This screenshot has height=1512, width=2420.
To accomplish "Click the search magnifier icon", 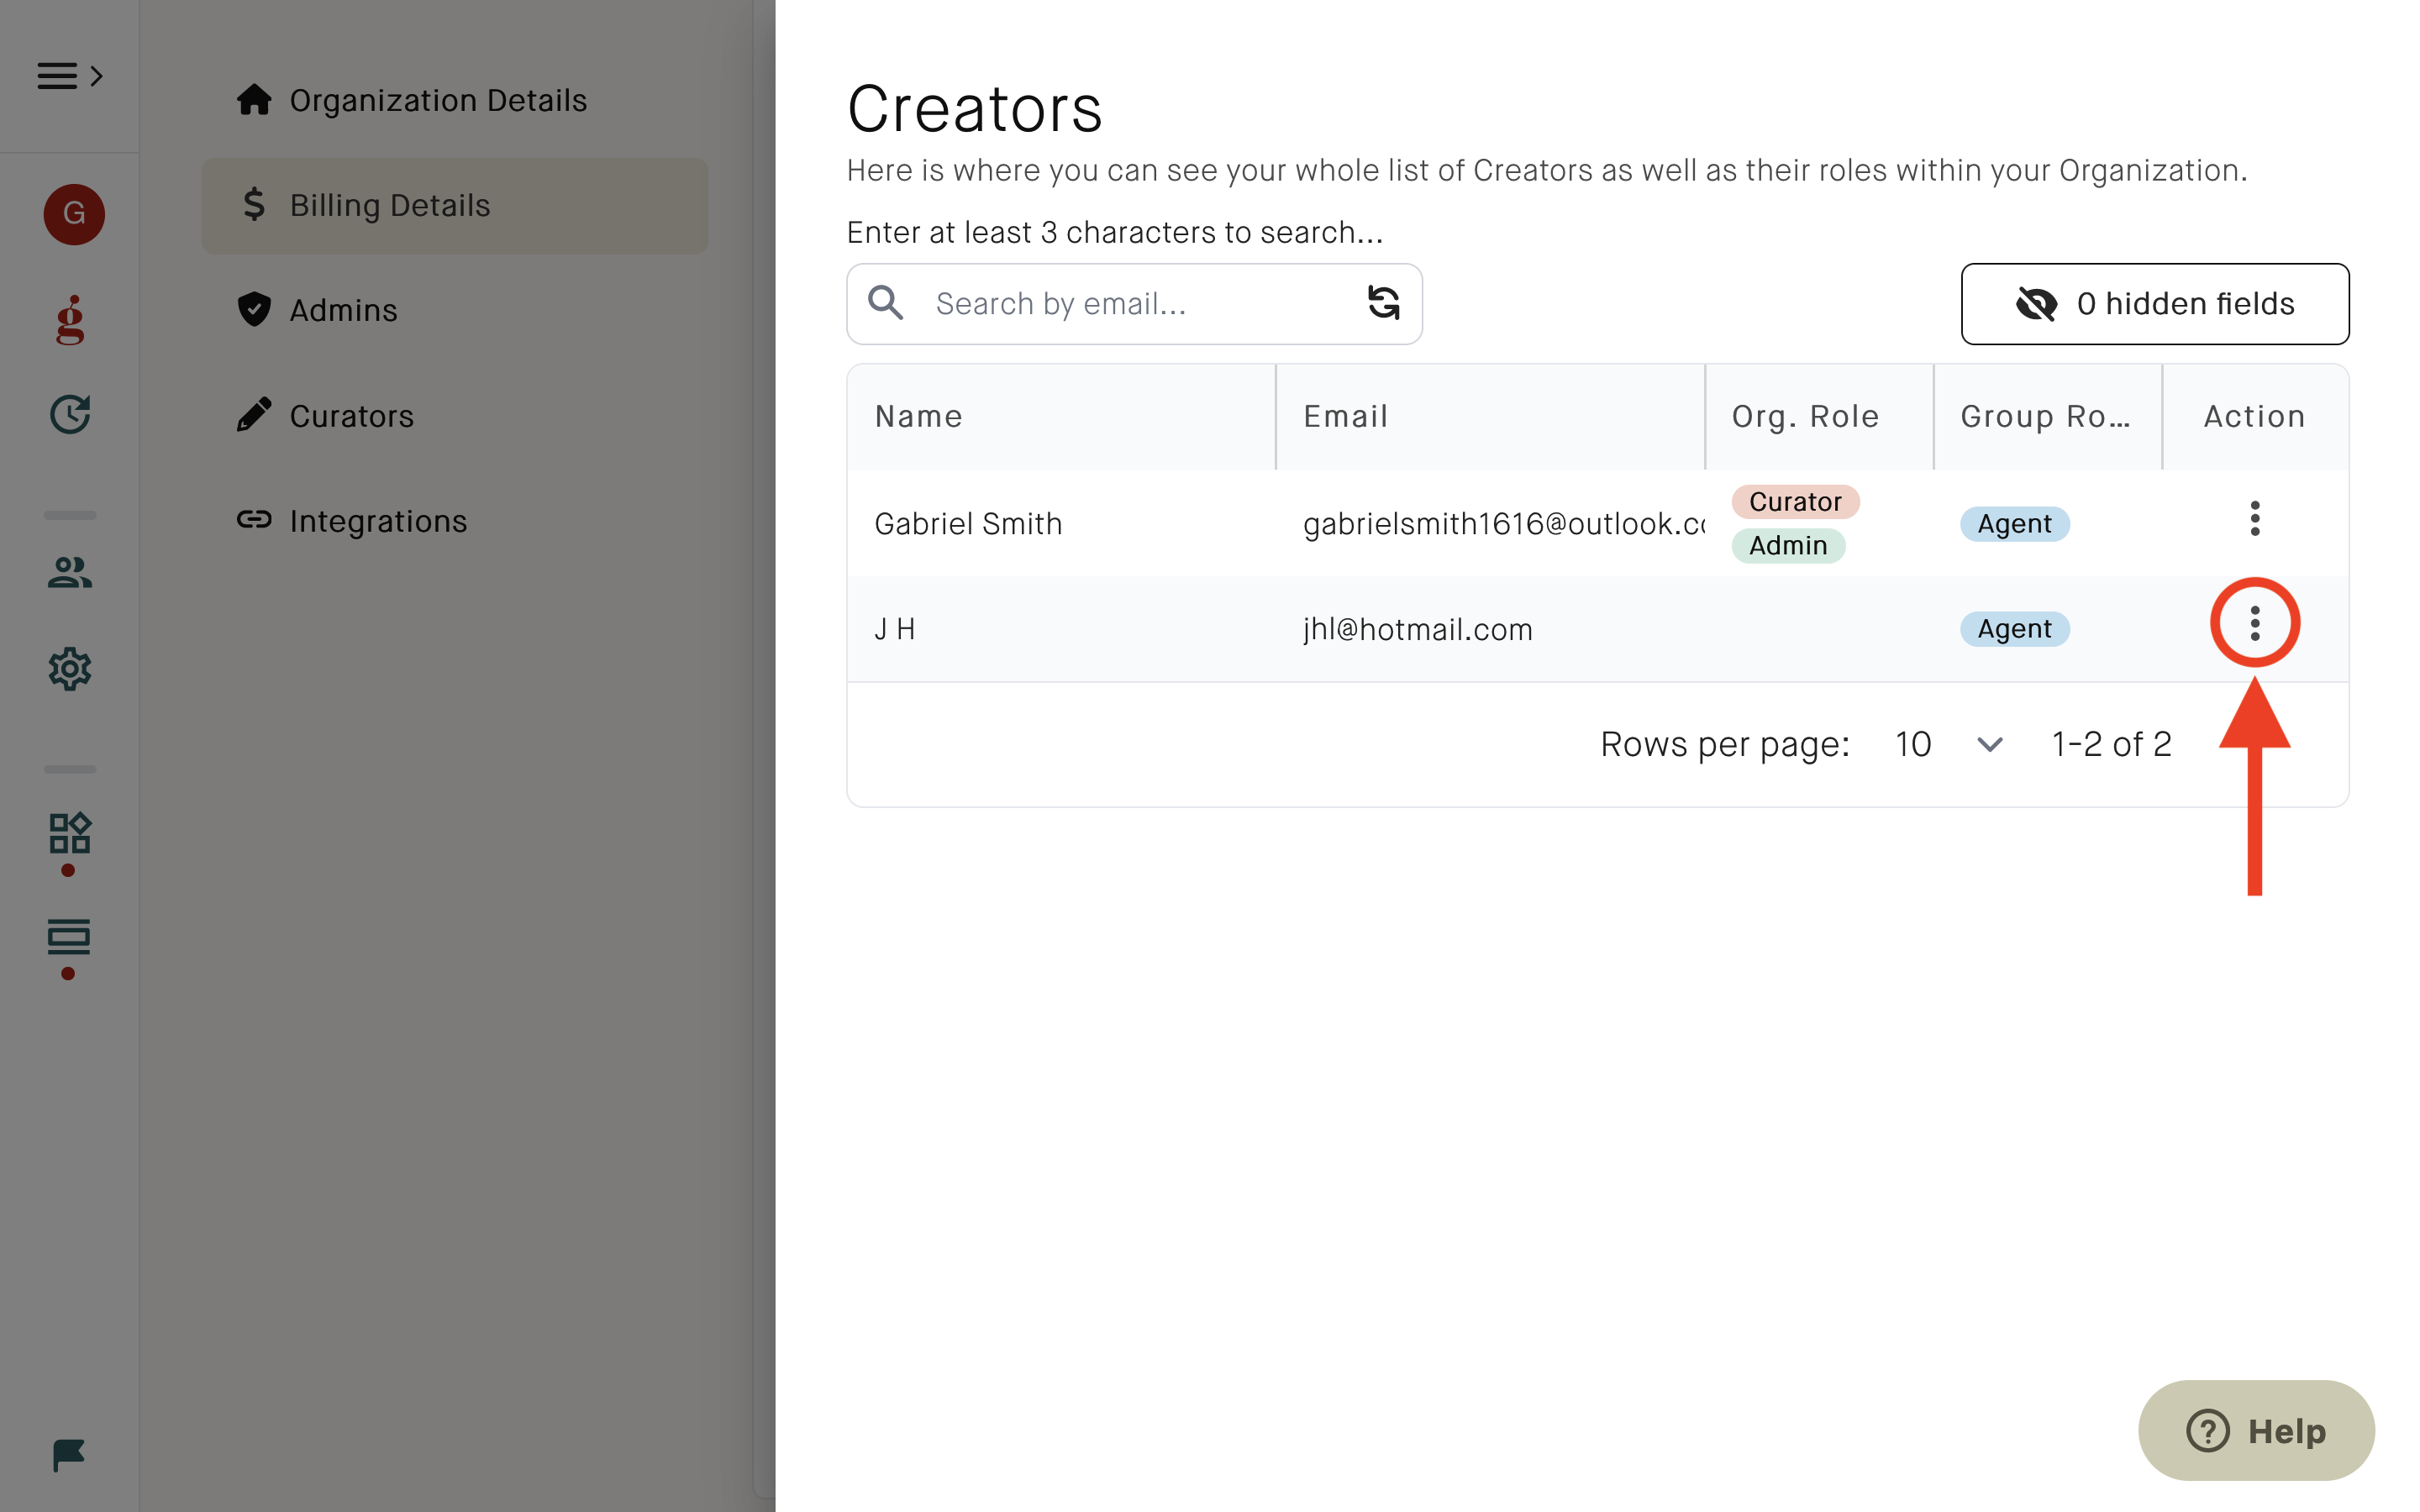I will point(886,303).
